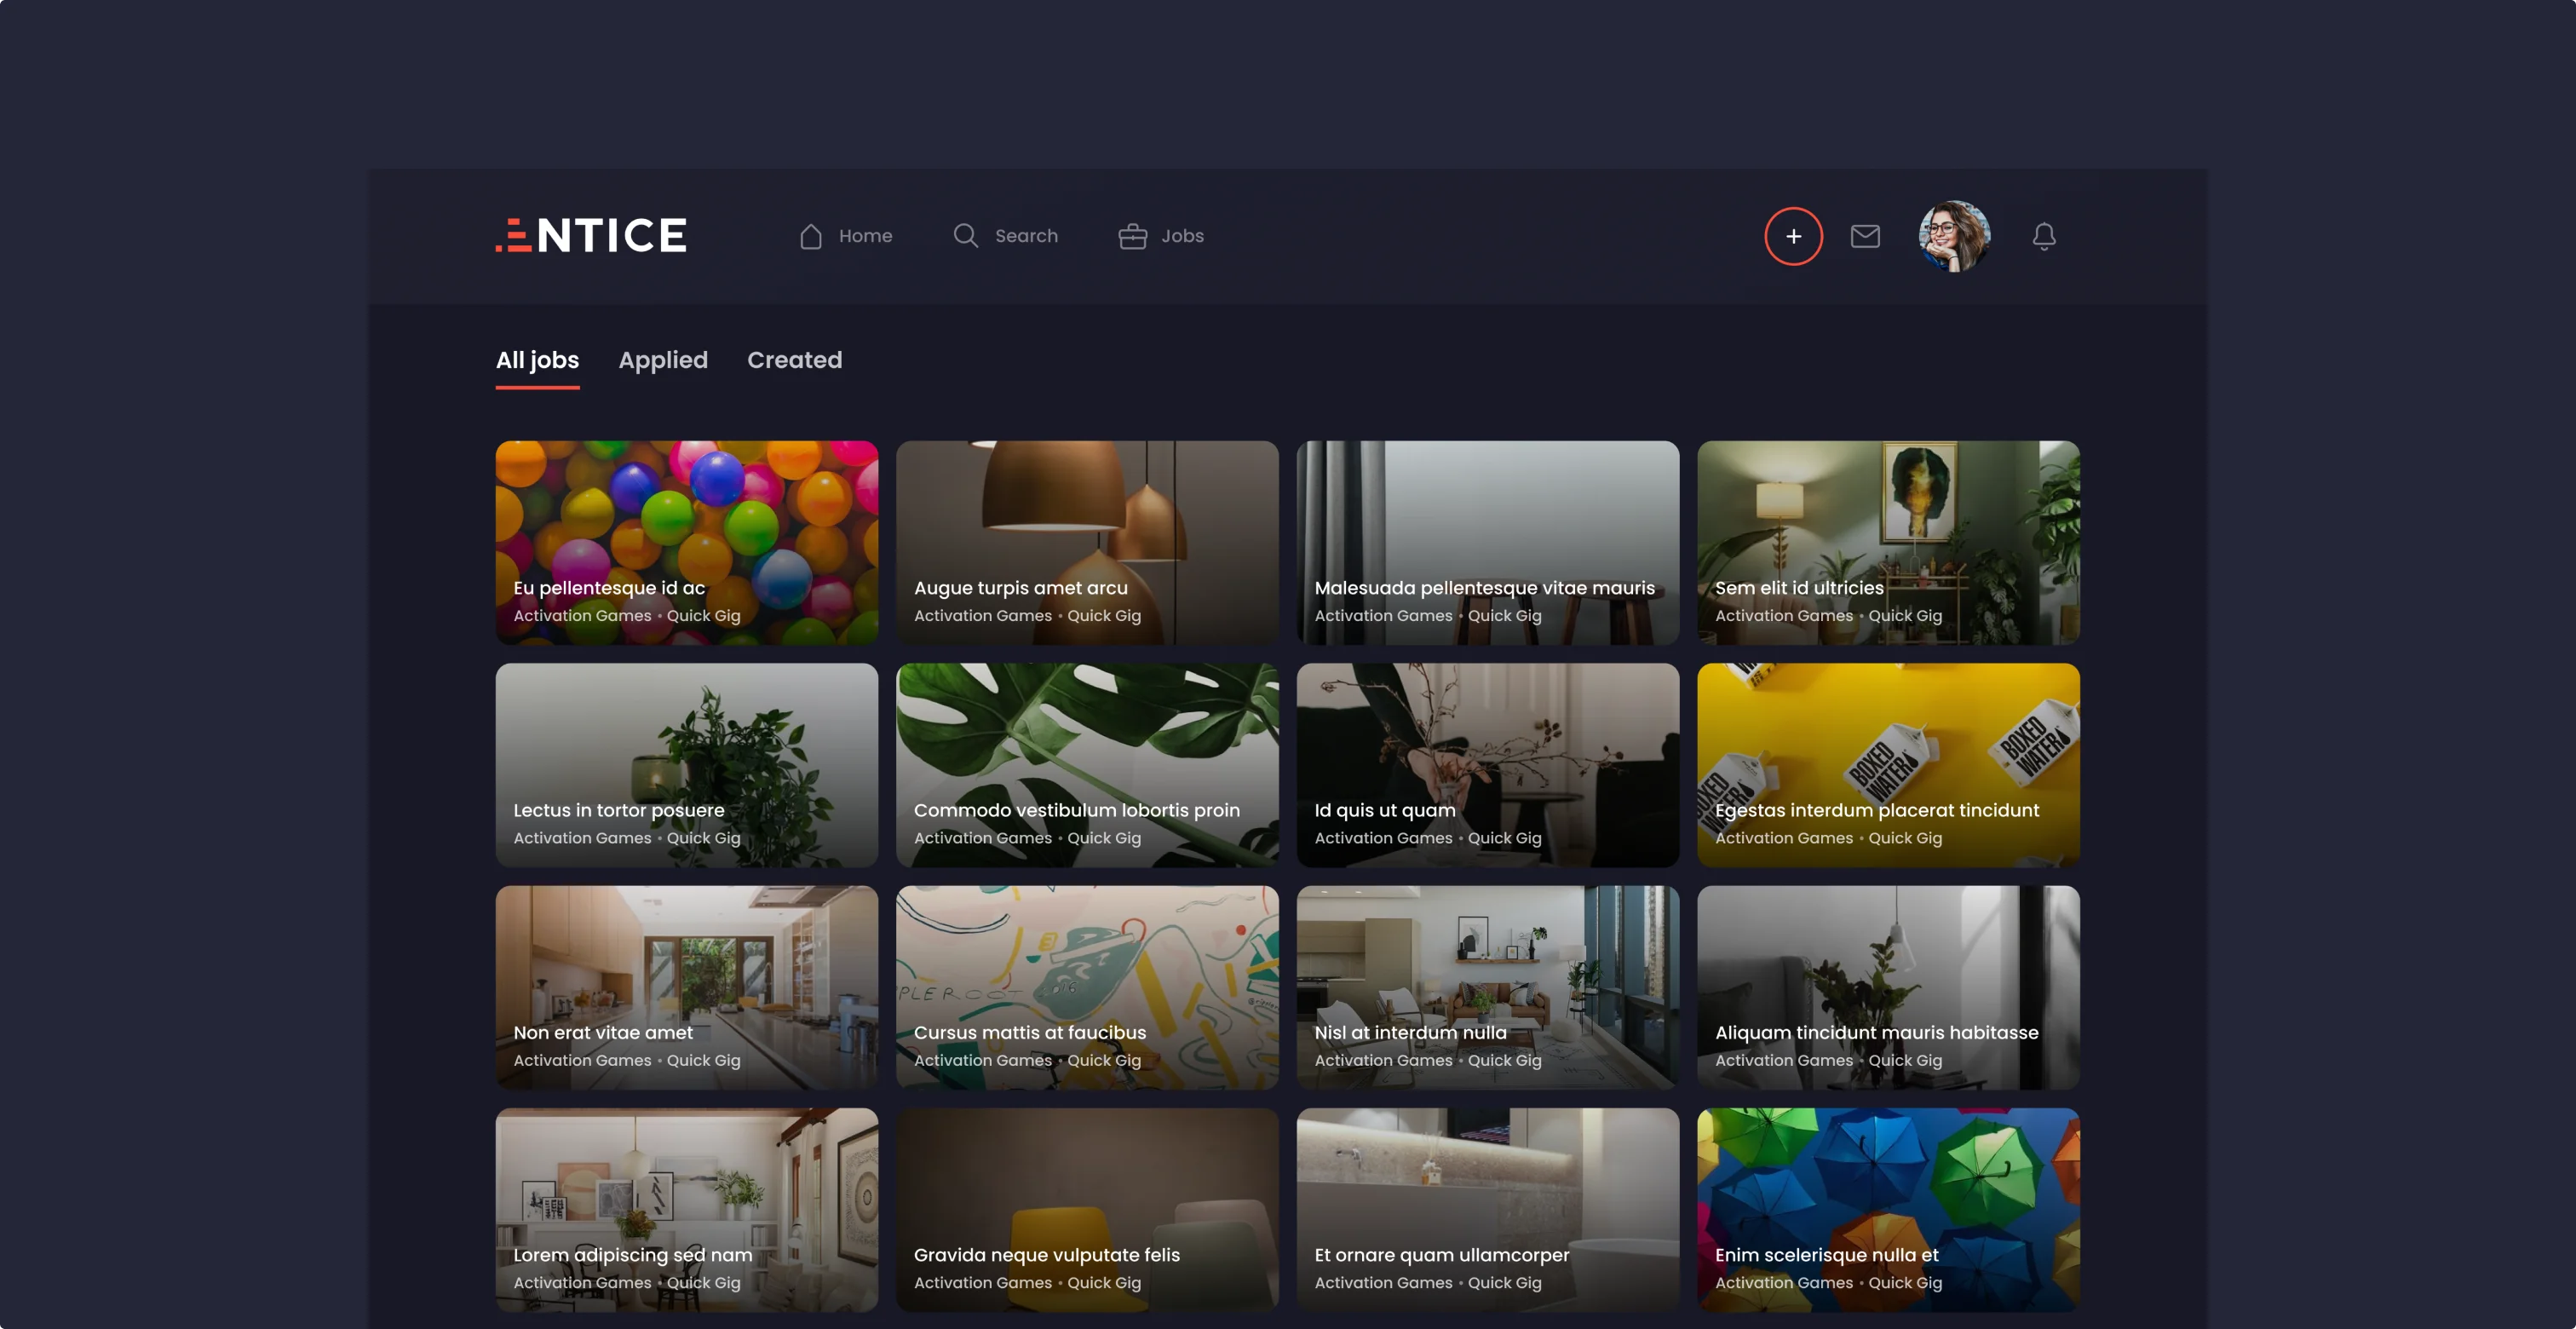The width and height of the screenshot is (2576, 1329).
Task: Click the Jobs briefcase icon
Action: (x=1132, y=236)
